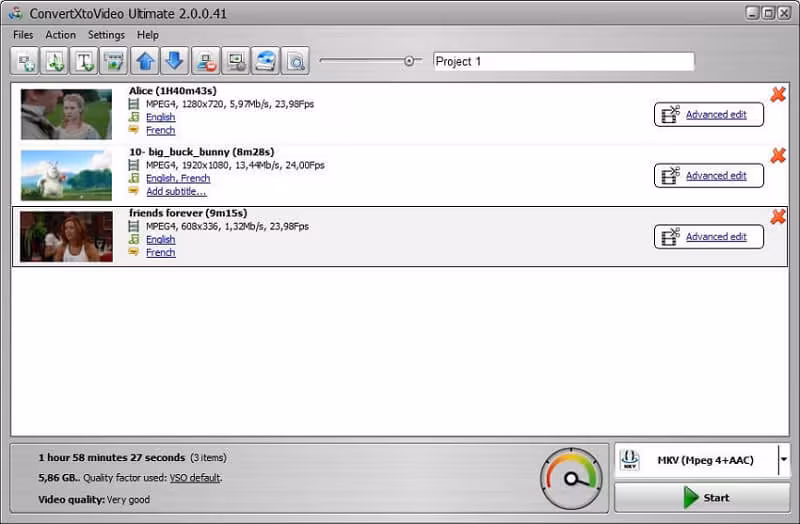Expand the output format dropdown arrow
The width and height of the screenshot is (800, 524).
[x=784, y=460]
